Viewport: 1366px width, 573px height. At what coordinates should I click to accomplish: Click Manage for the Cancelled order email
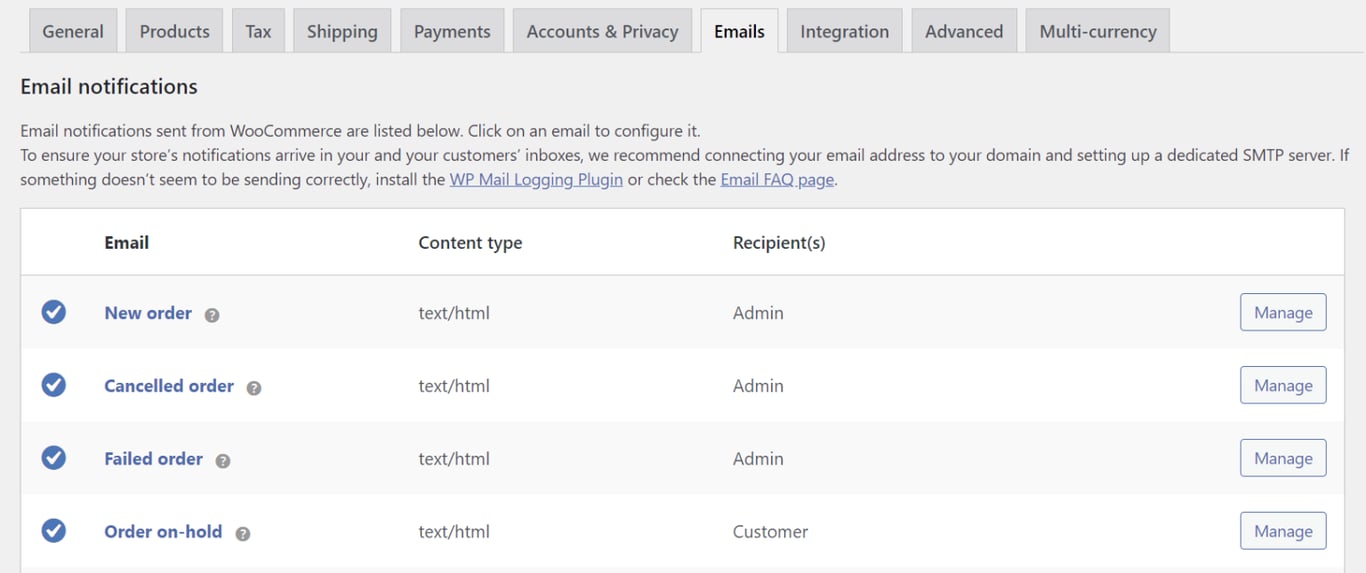click(x=1283, y=385)
